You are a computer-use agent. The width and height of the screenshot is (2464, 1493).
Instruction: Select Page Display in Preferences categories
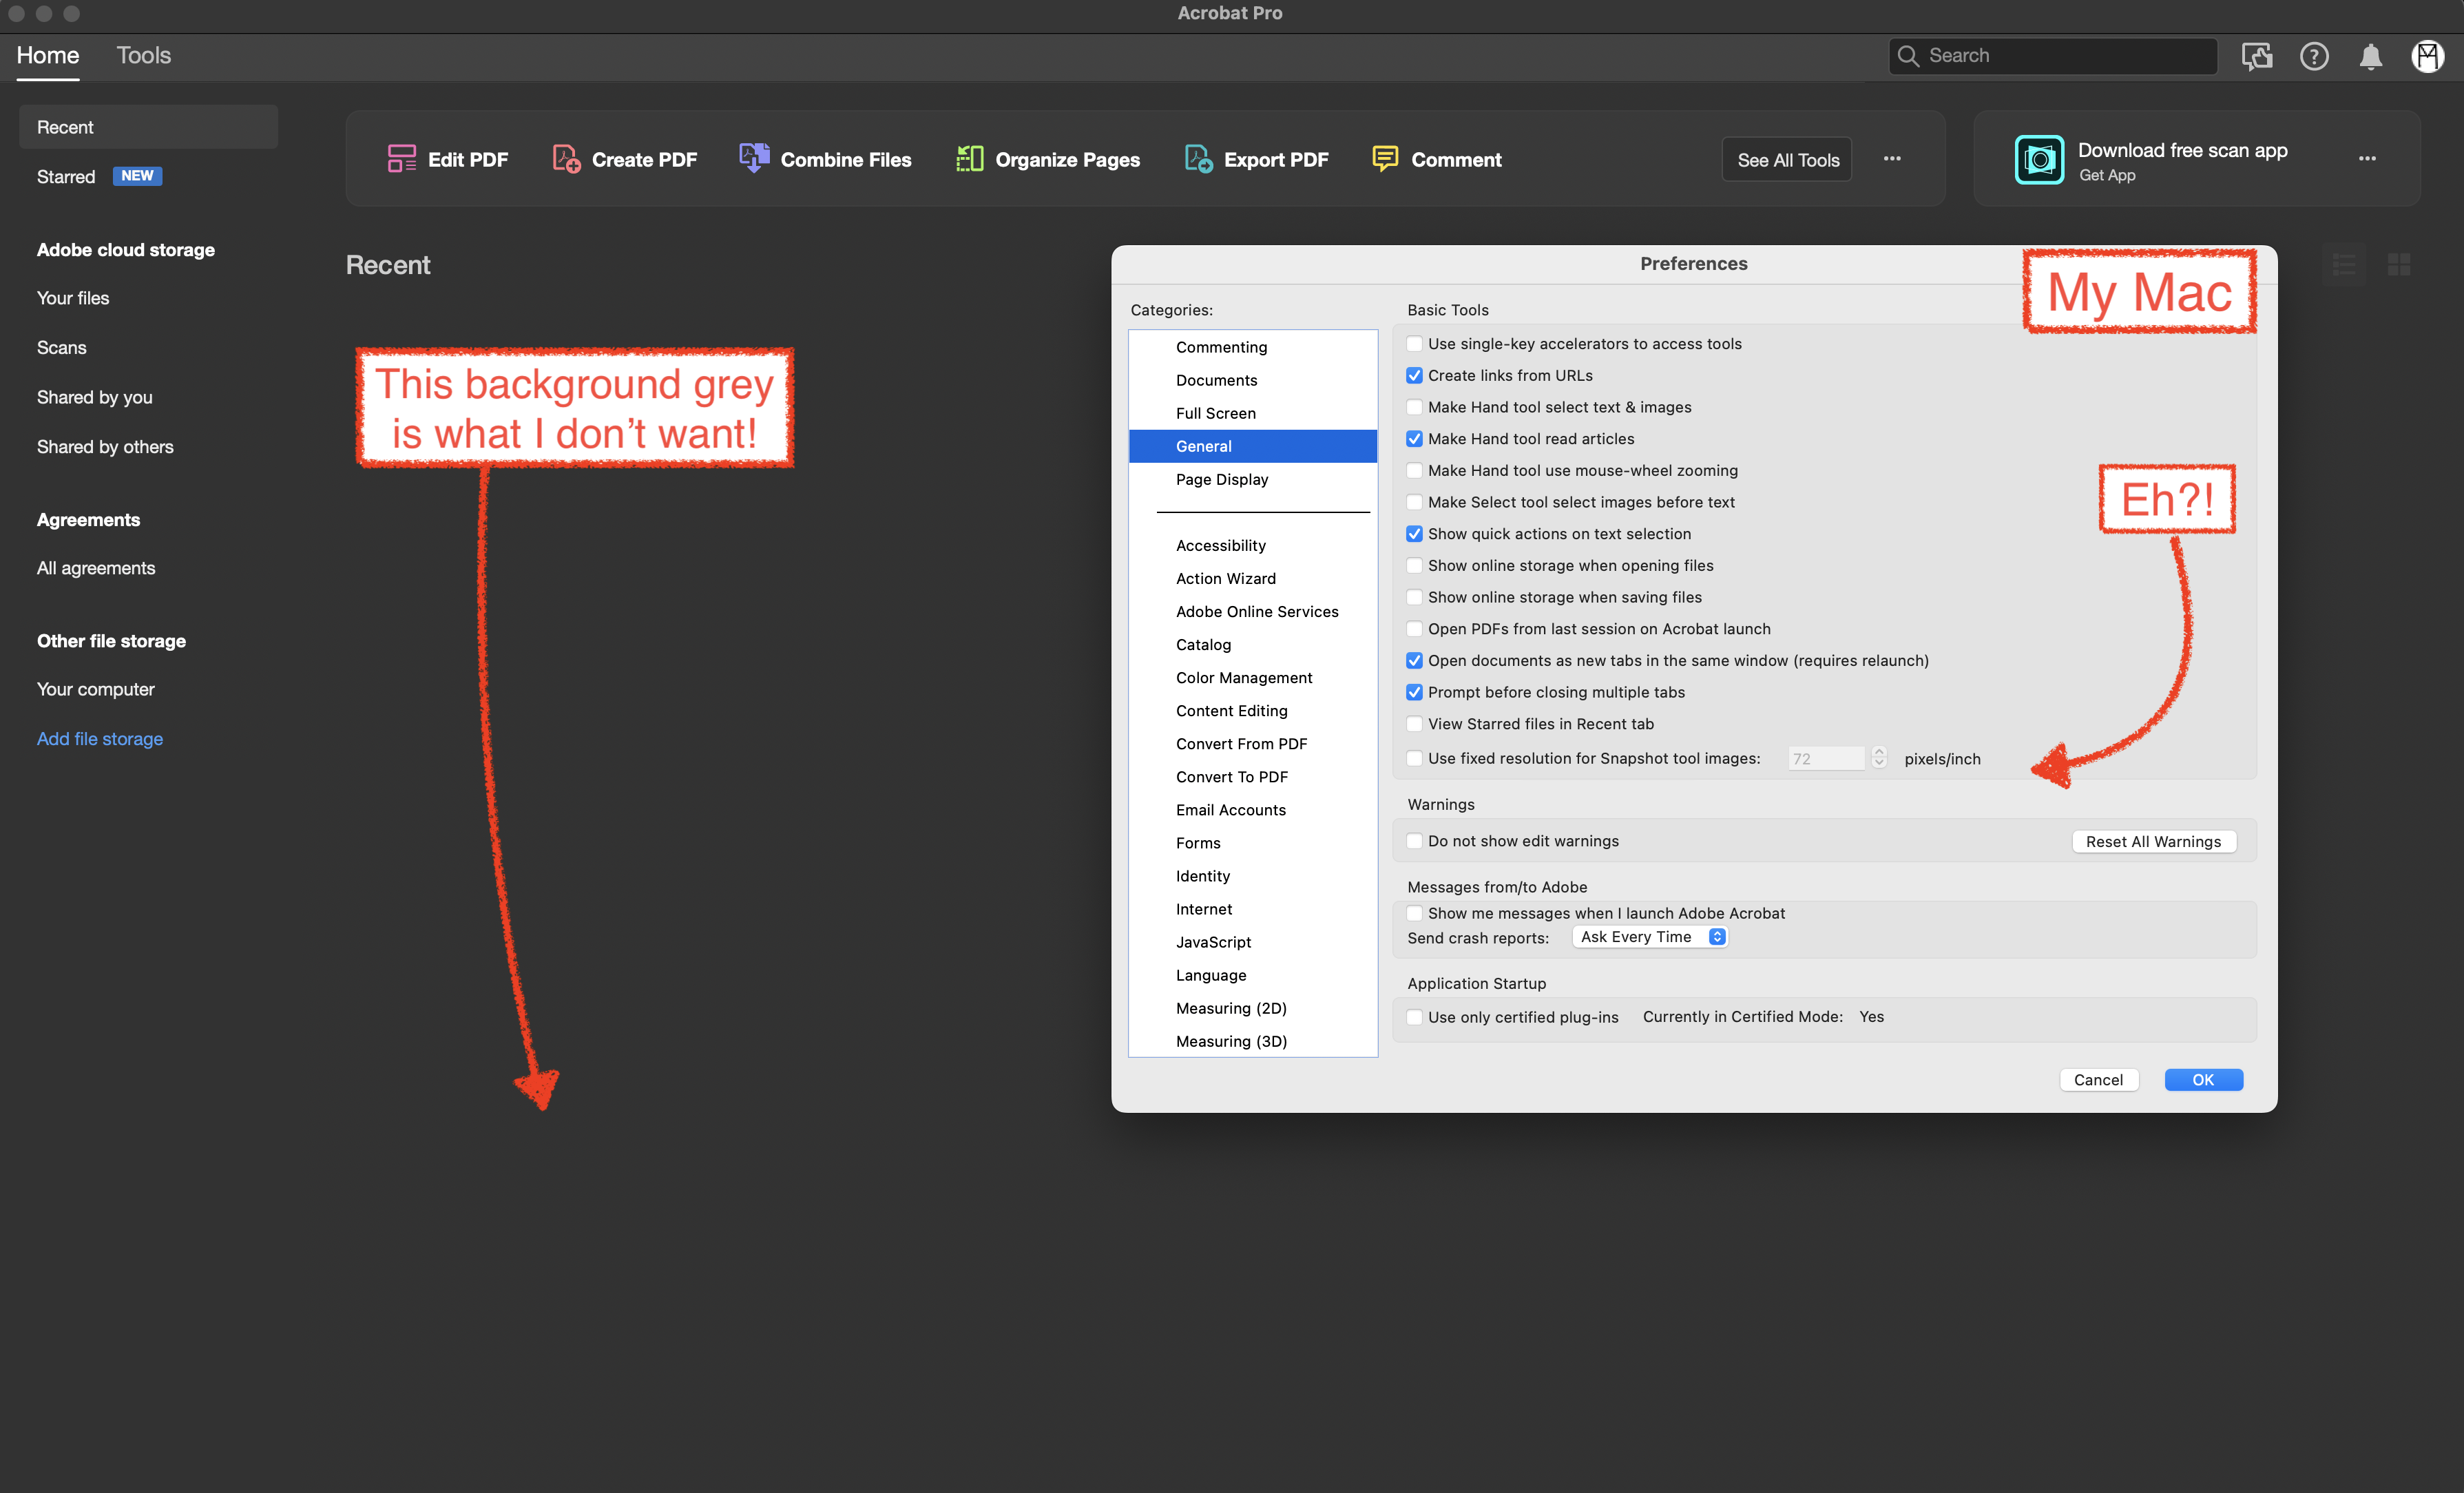(x=1222, y=479)
